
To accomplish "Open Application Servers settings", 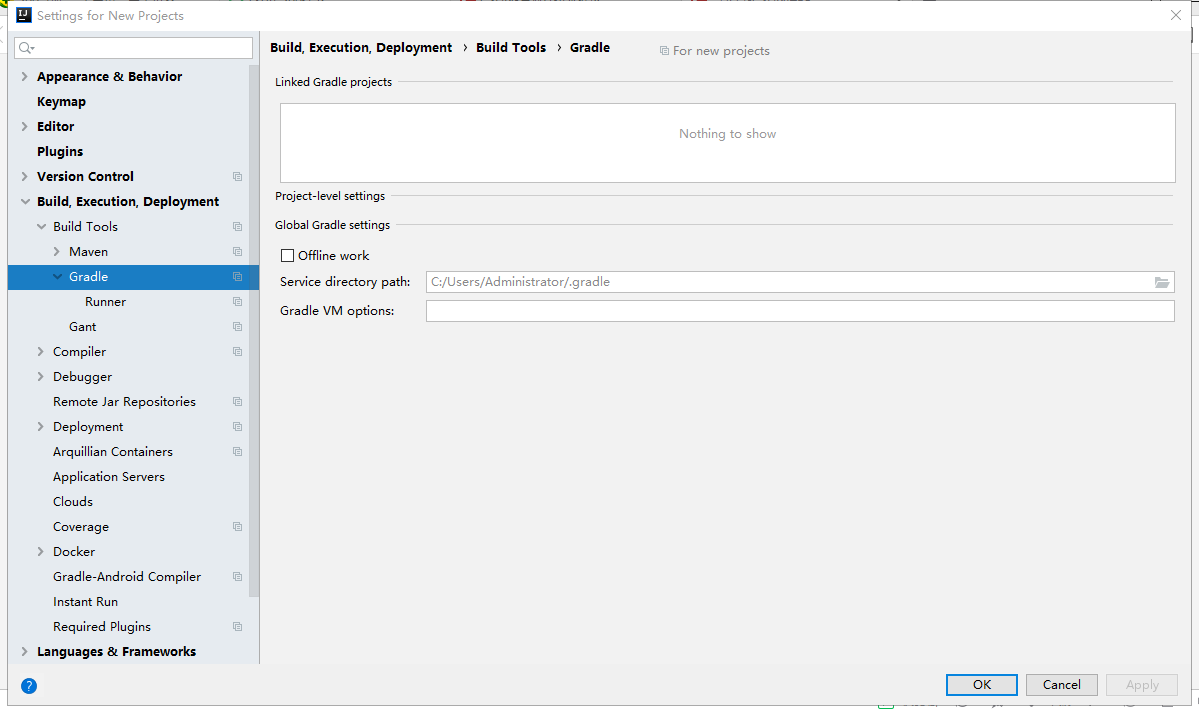I will pos(109,477).
